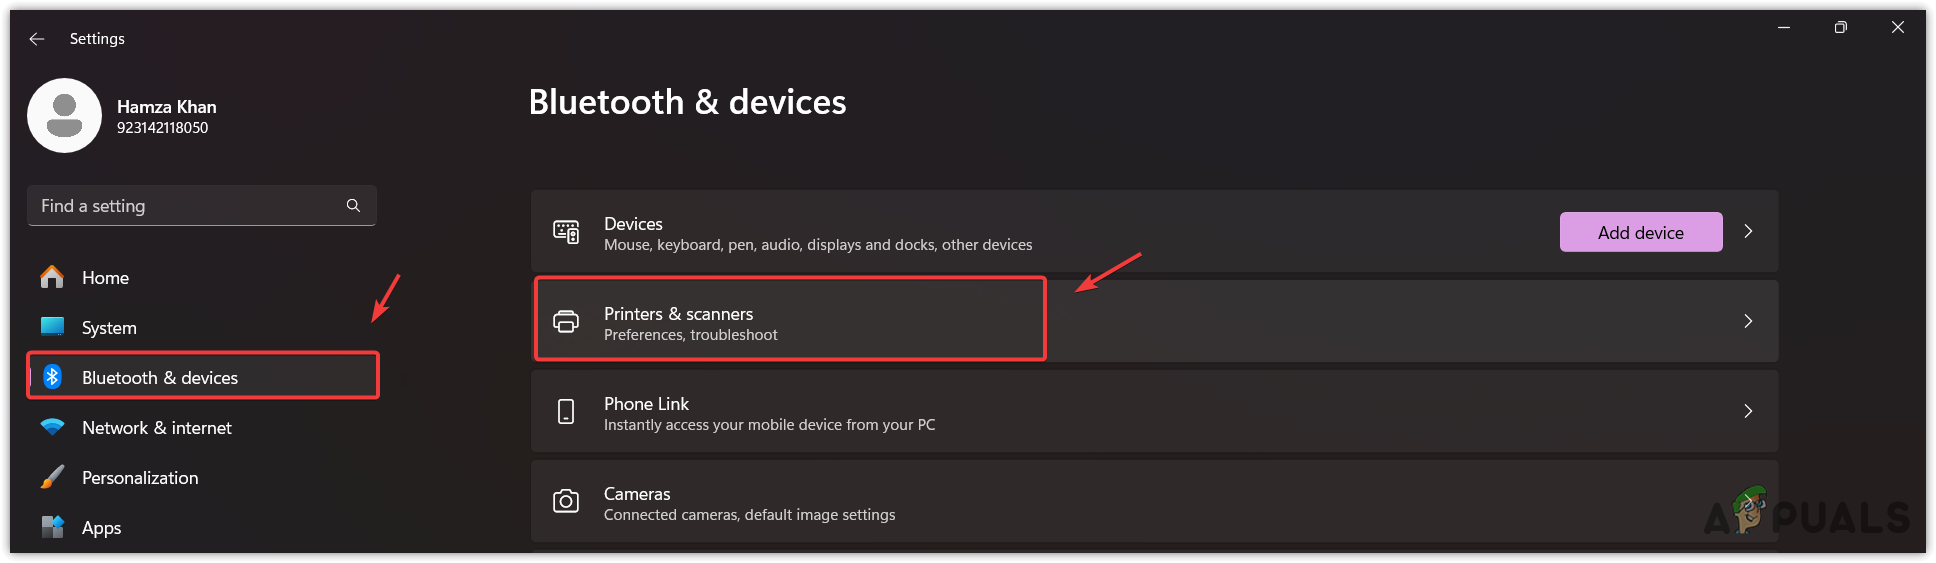Click the System monitor icon

point(52,327)
